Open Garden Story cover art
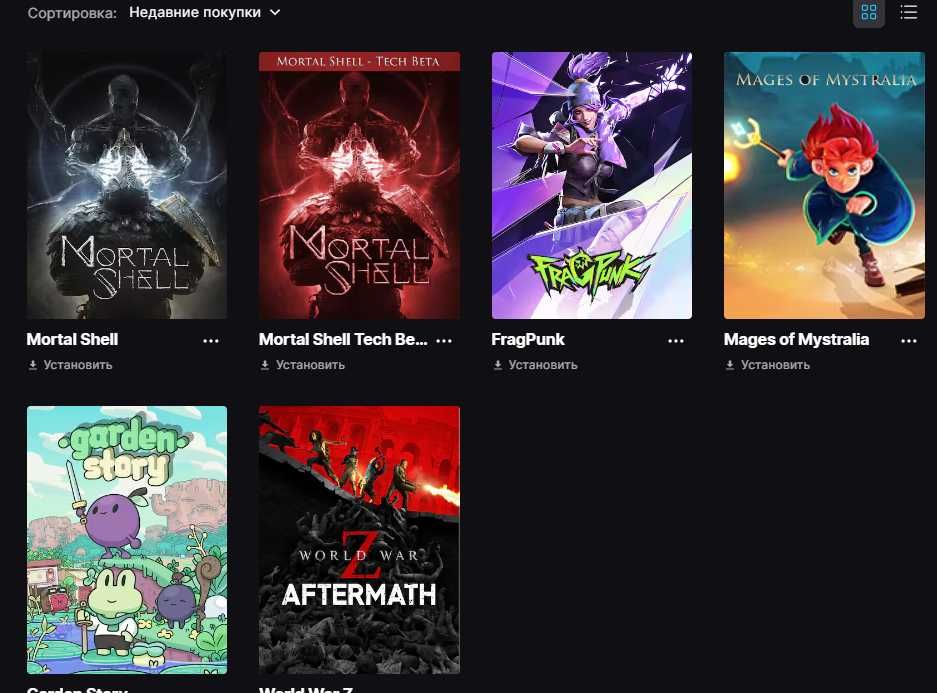The image size is (937, 693). 127,540
